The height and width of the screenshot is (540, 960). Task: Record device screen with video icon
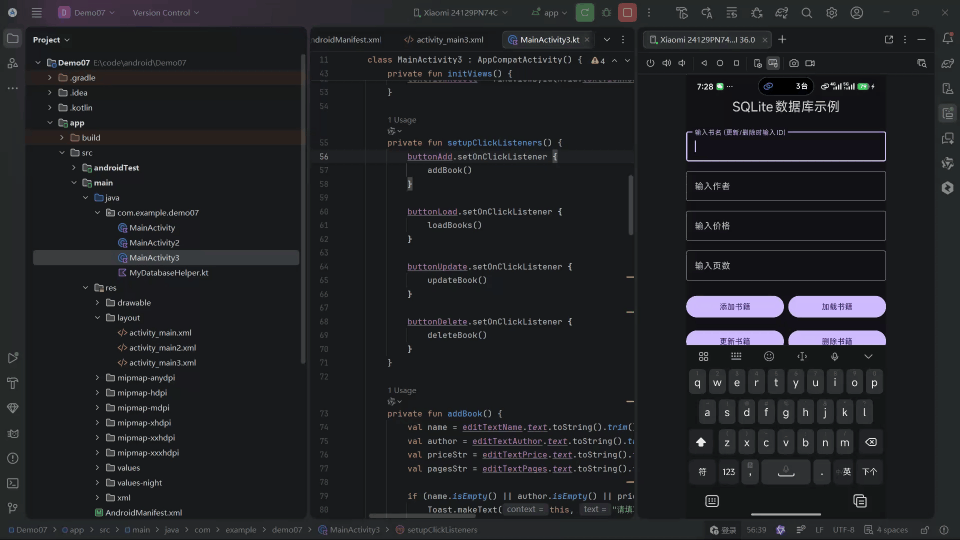(810, 63)
